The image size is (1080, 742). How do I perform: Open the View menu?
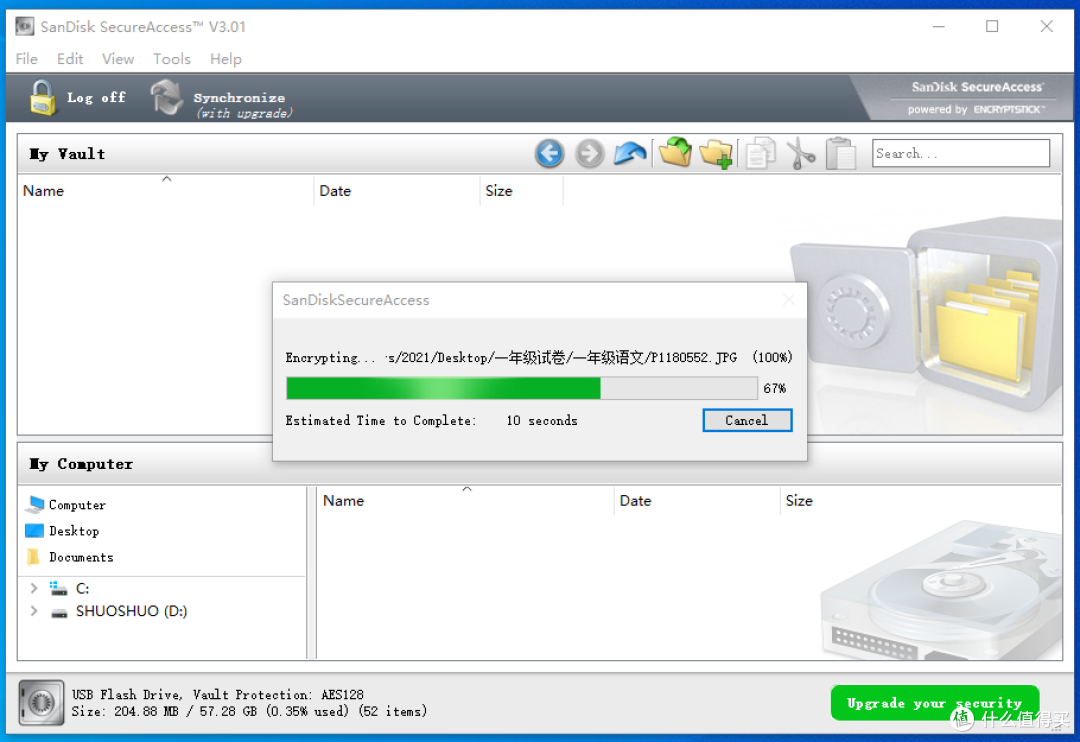(118, 59)
